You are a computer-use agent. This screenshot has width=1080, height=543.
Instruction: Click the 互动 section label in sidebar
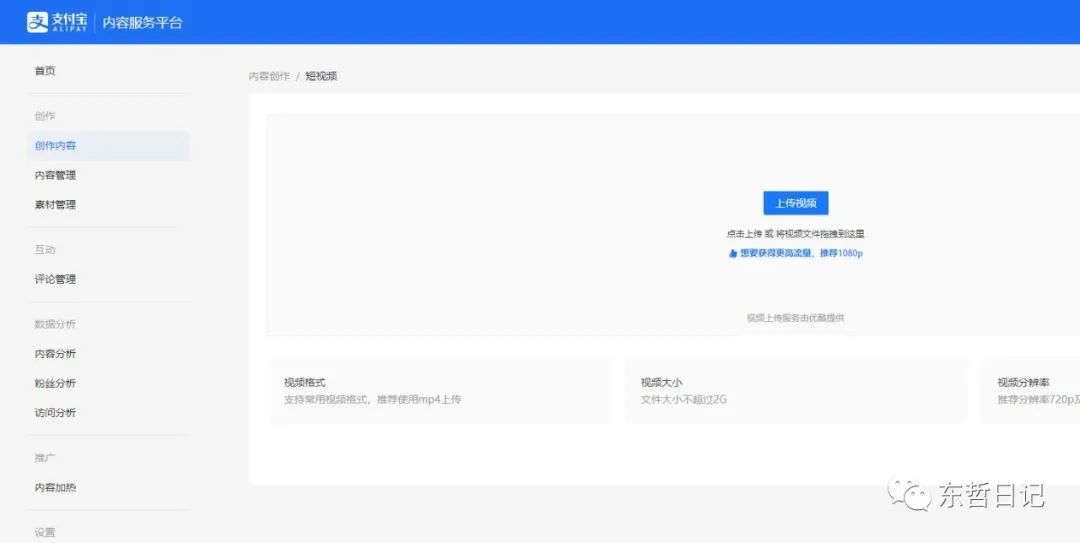(x=45, y=249)
